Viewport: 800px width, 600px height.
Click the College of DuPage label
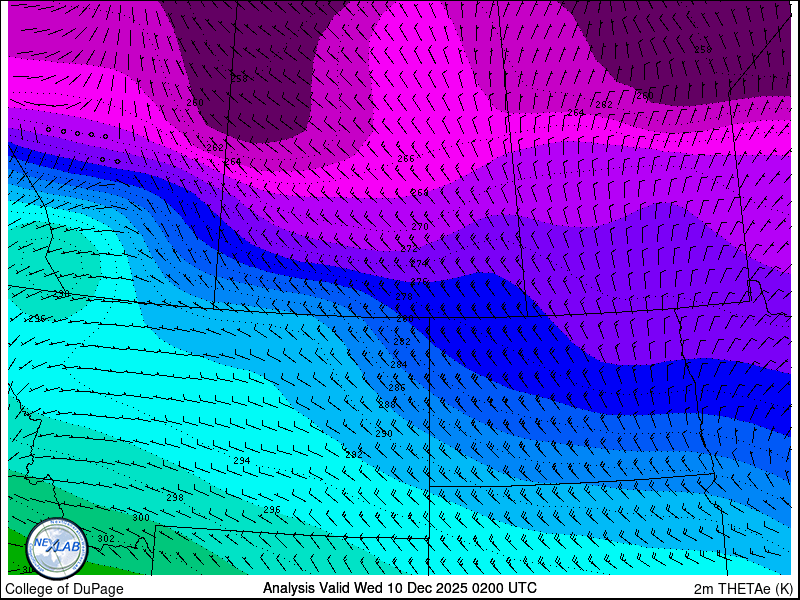(64, 589)
